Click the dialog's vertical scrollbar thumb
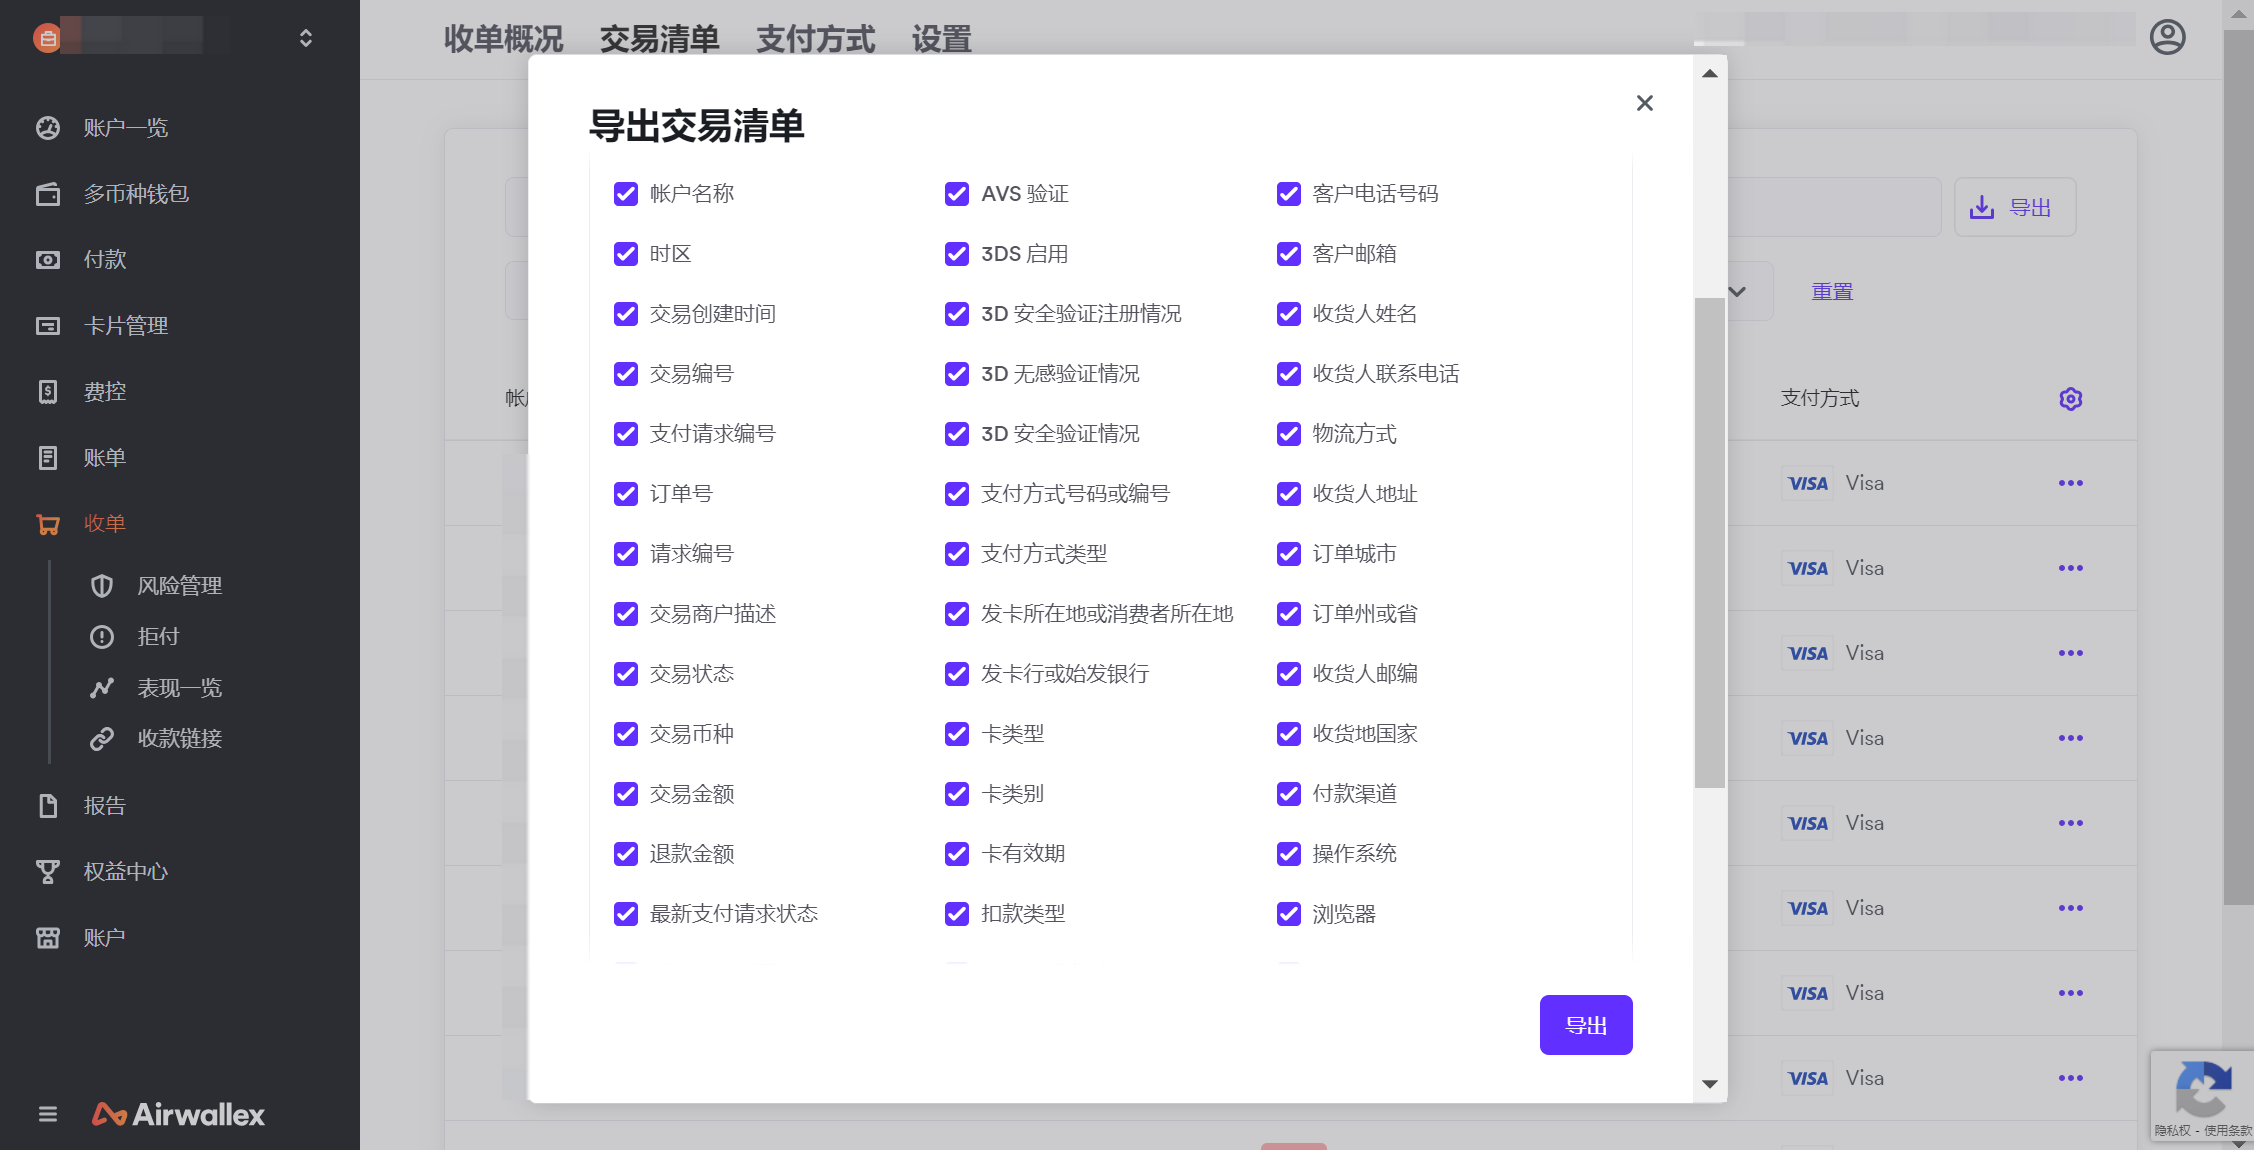 (x=1710, y=540)
